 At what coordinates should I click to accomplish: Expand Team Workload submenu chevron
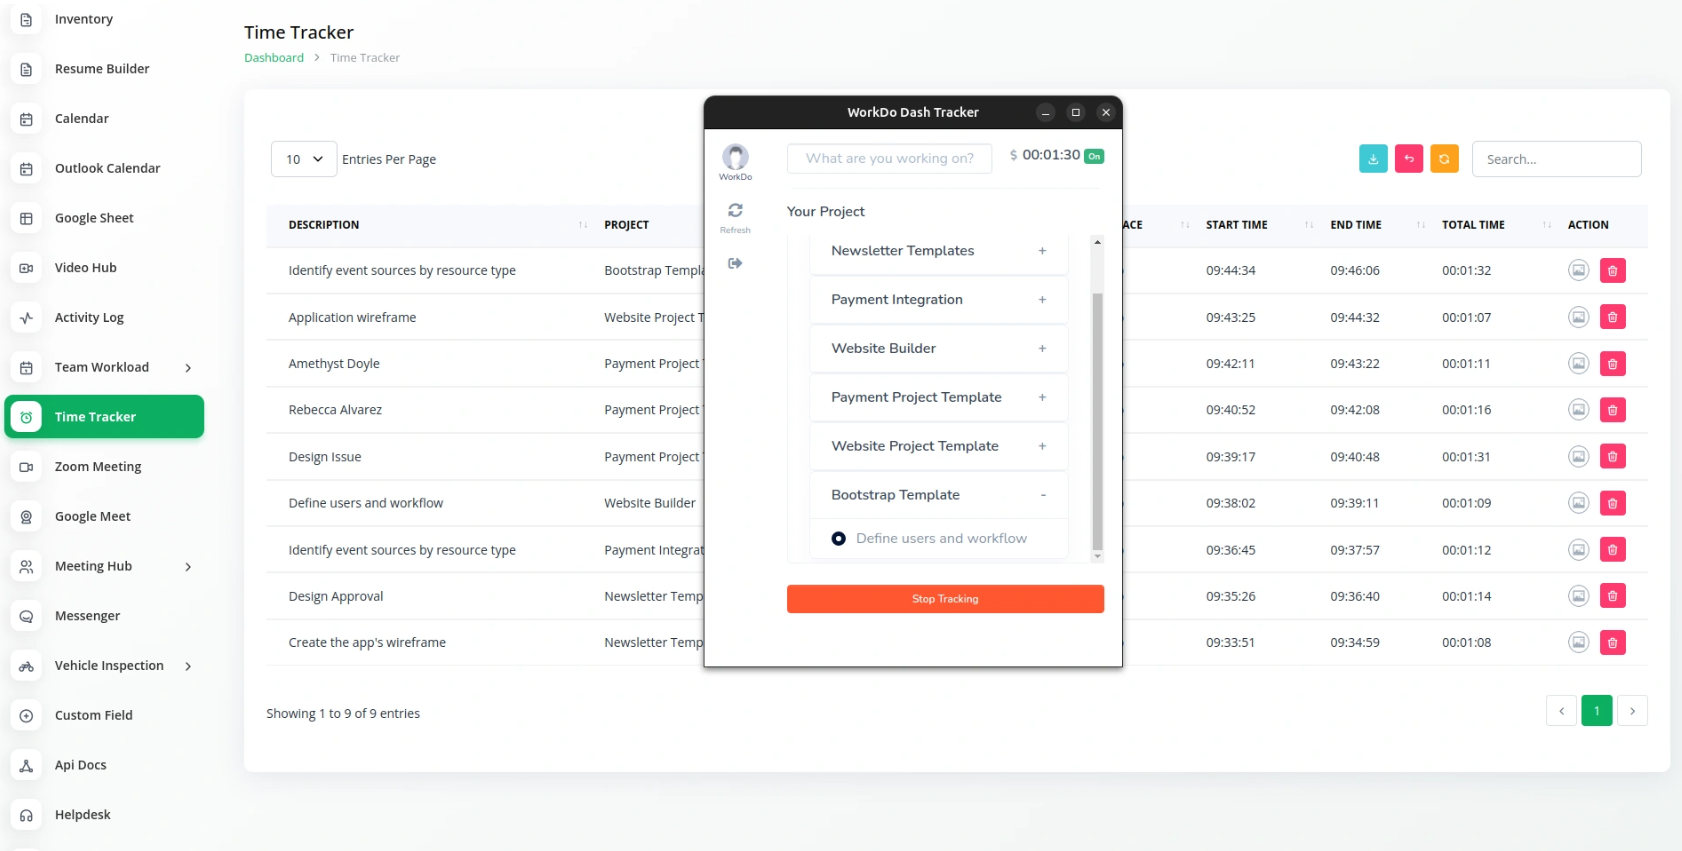(188, 368)
